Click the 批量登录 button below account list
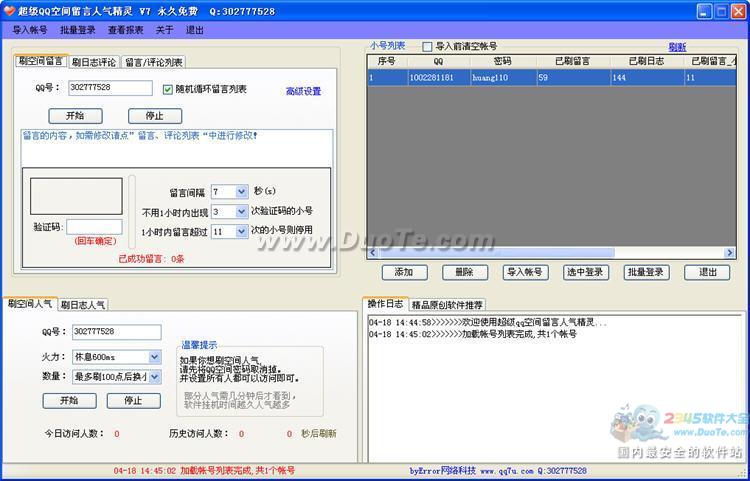This screenshot has height=481, width=750. (x=646, y=273)
